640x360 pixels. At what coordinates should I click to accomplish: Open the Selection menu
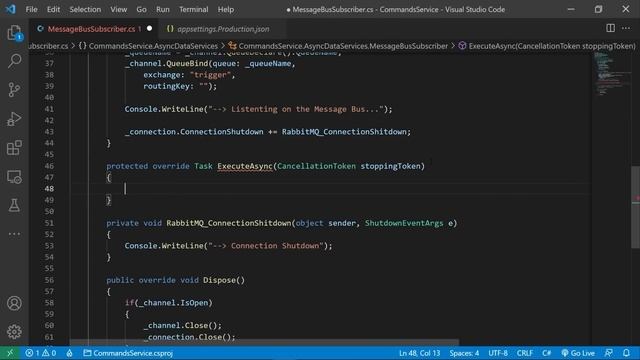click(x=85, y=9)
